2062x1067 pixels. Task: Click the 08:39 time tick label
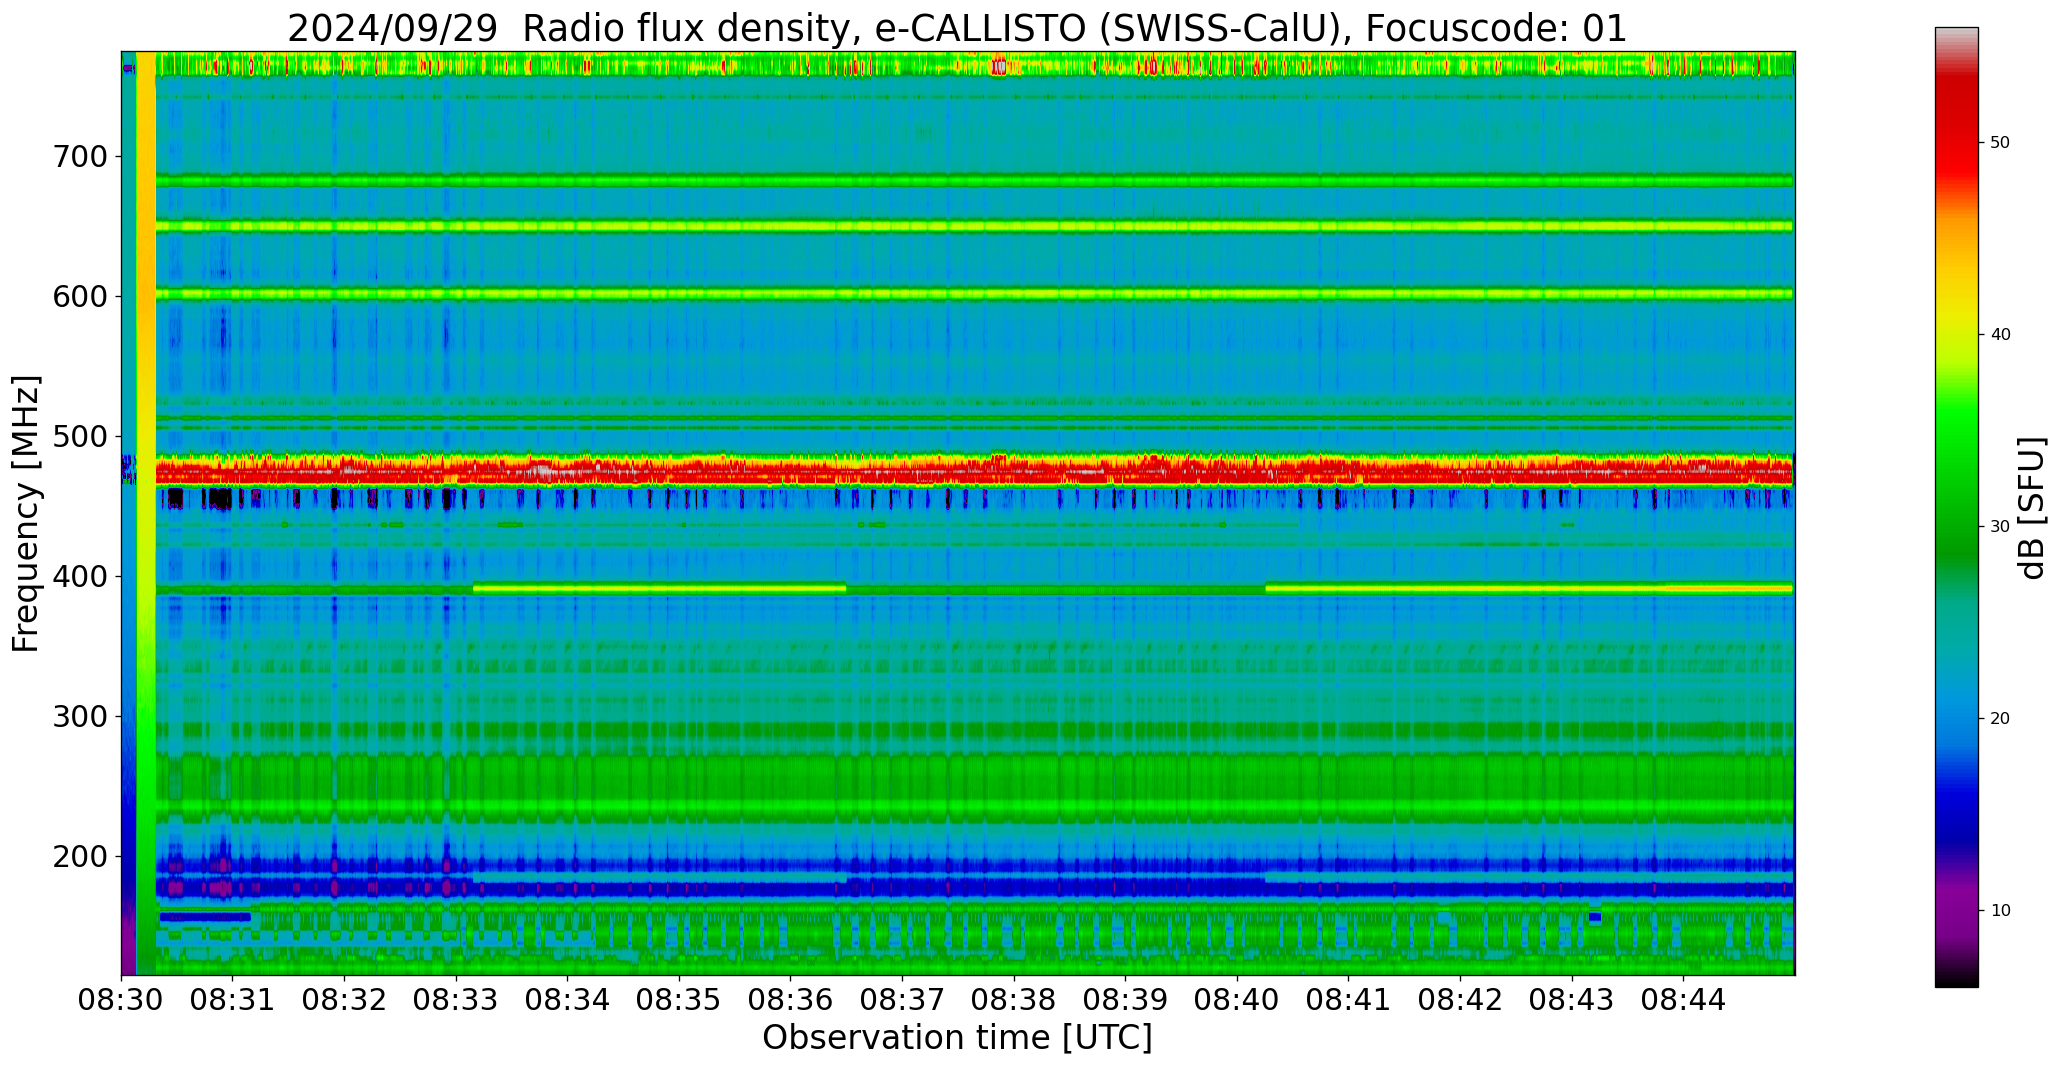(1126, 1000)
